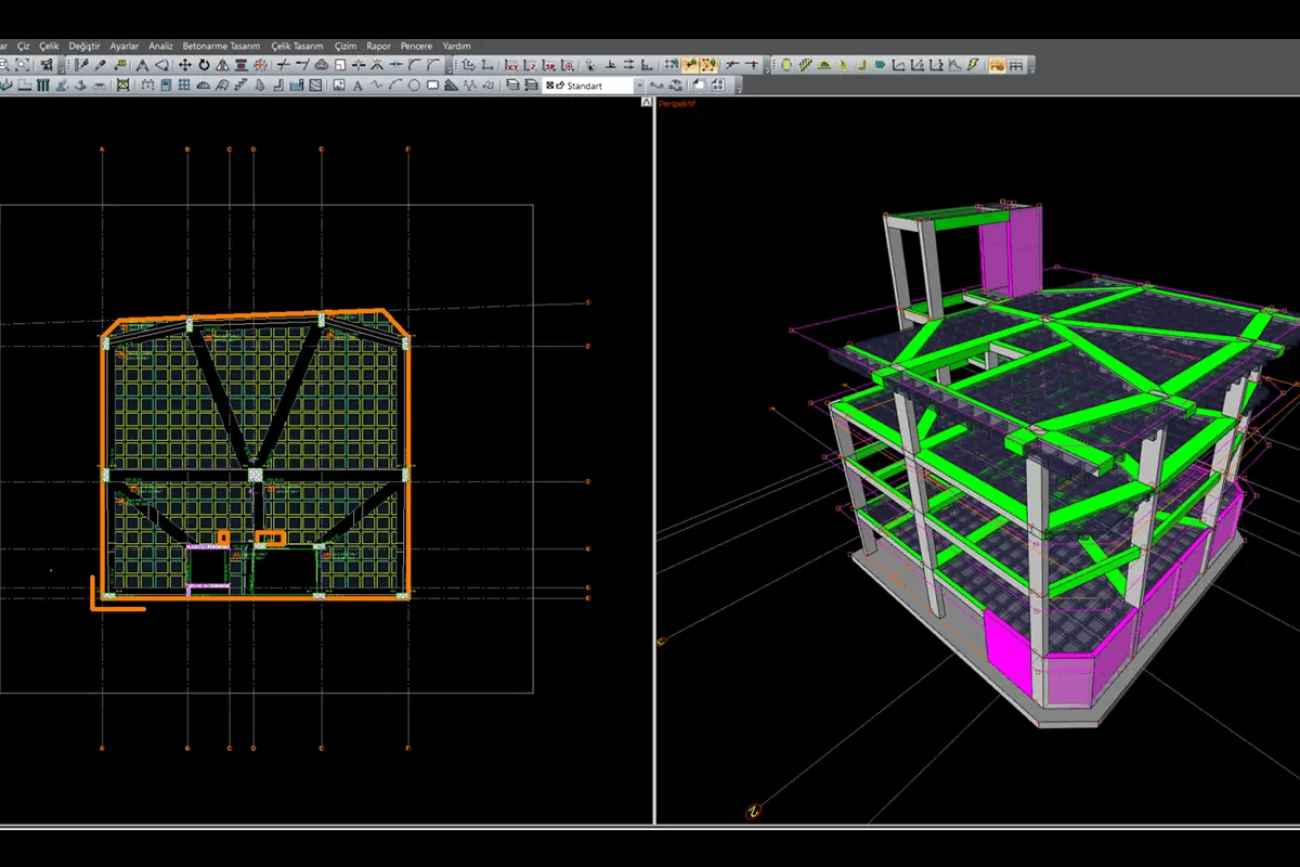1300x867 pixels.
Task: Click the Perspektif view label
Action: (x=679, y=104)
